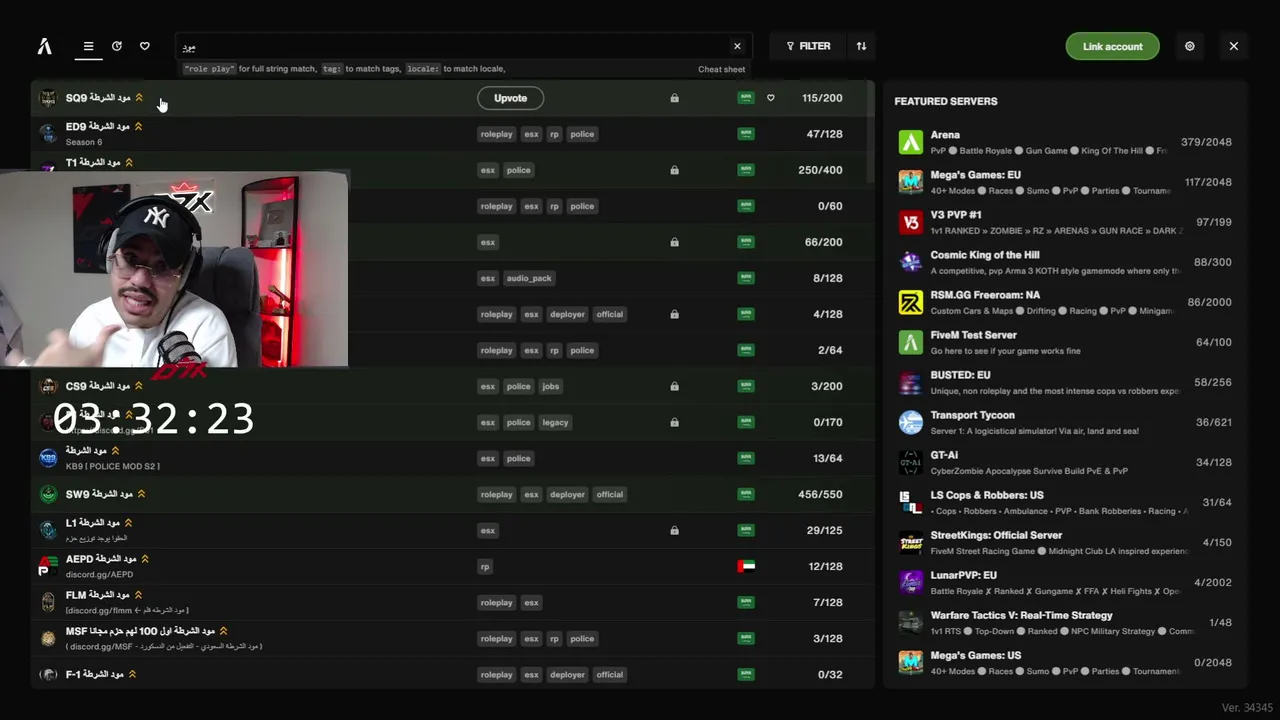Open settings with the gear icon

coord(1189,46)
